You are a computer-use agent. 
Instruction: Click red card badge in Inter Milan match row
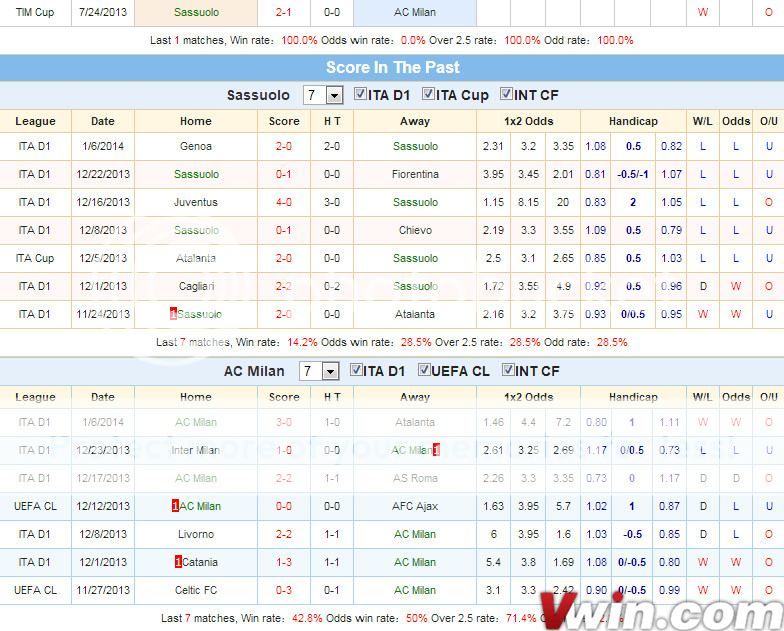[x=436, y=450]
